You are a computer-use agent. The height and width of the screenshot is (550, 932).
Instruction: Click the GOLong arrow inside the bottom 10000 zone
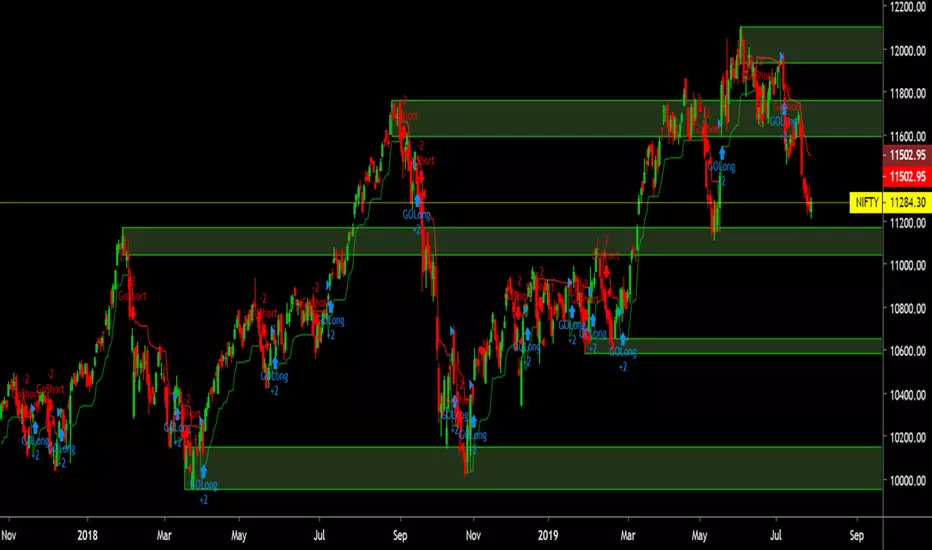click(203, 472)
